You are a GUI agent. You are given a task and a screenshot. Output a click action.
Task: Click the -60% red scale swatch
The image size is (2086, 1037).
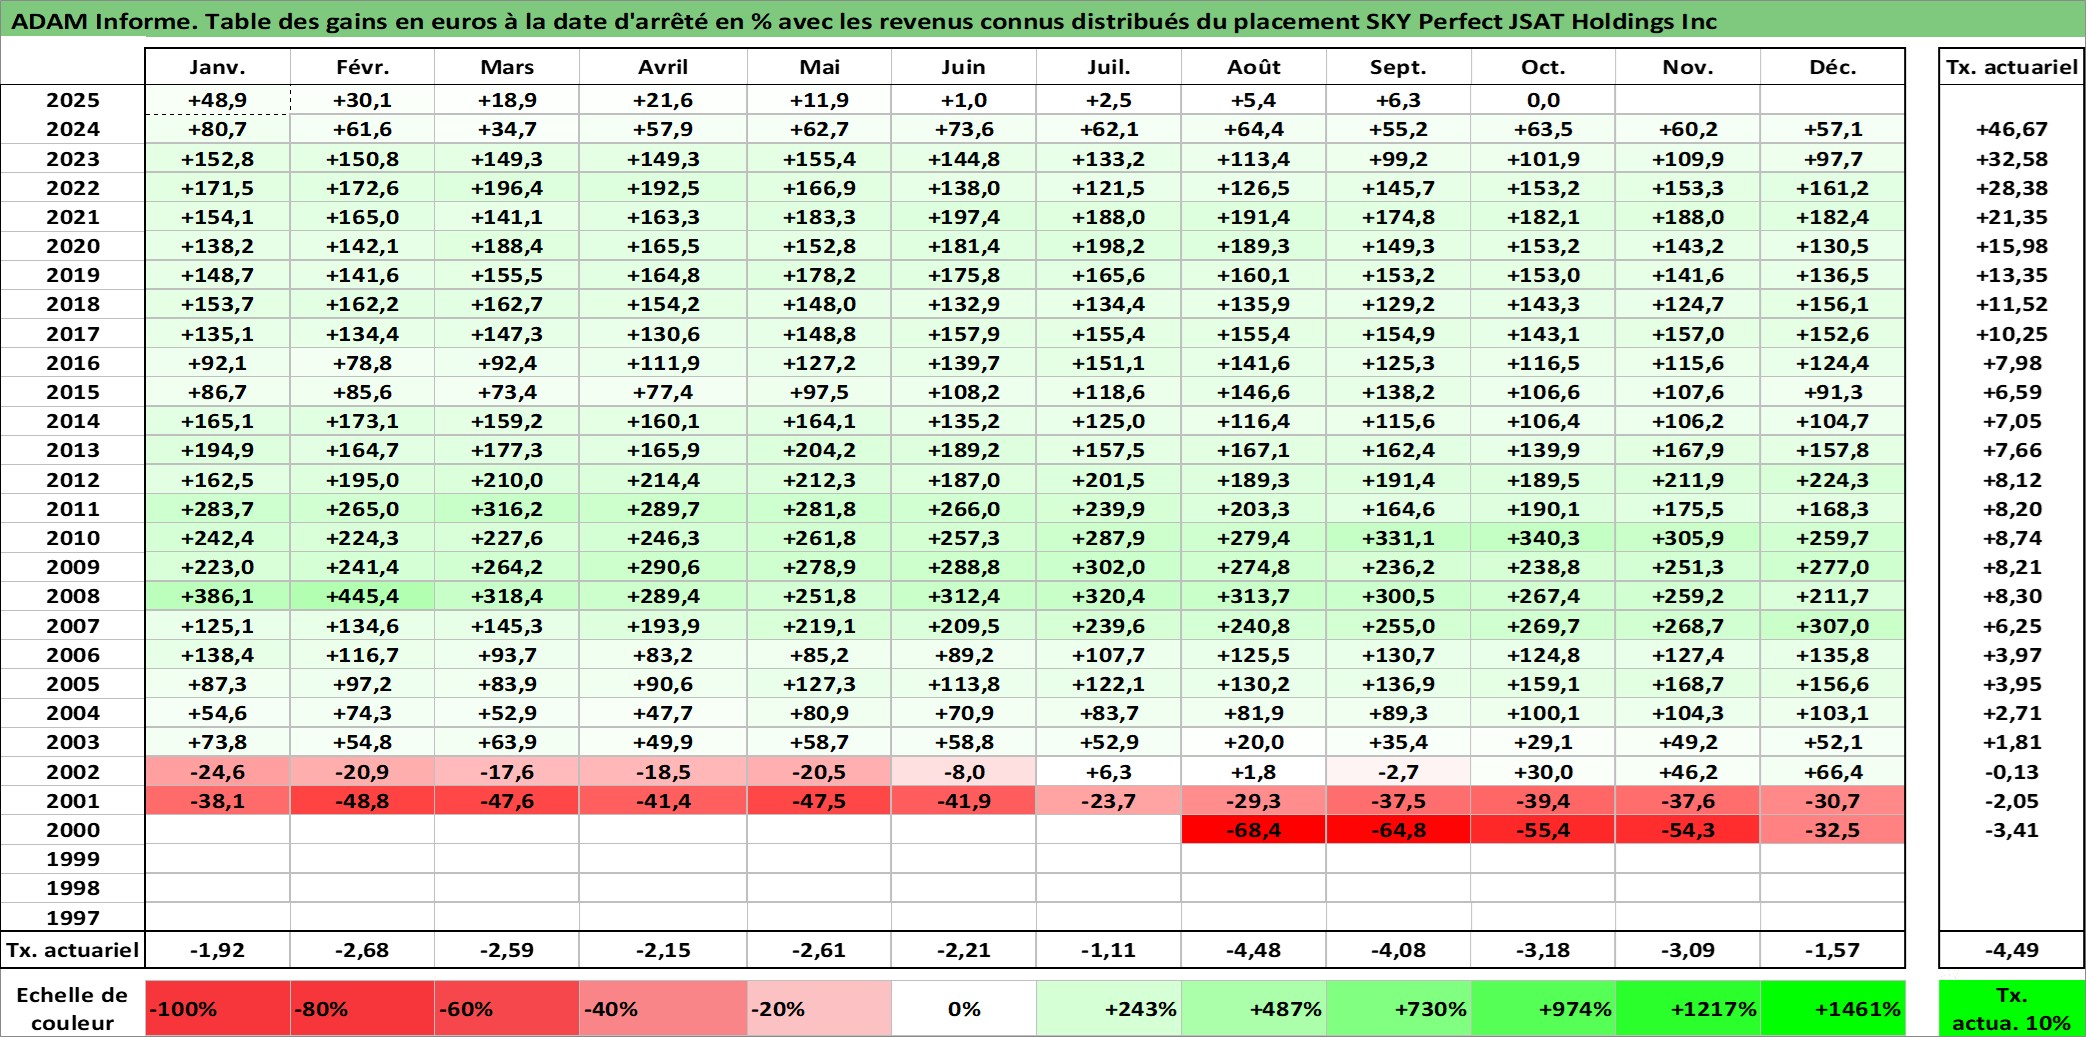507,1008
